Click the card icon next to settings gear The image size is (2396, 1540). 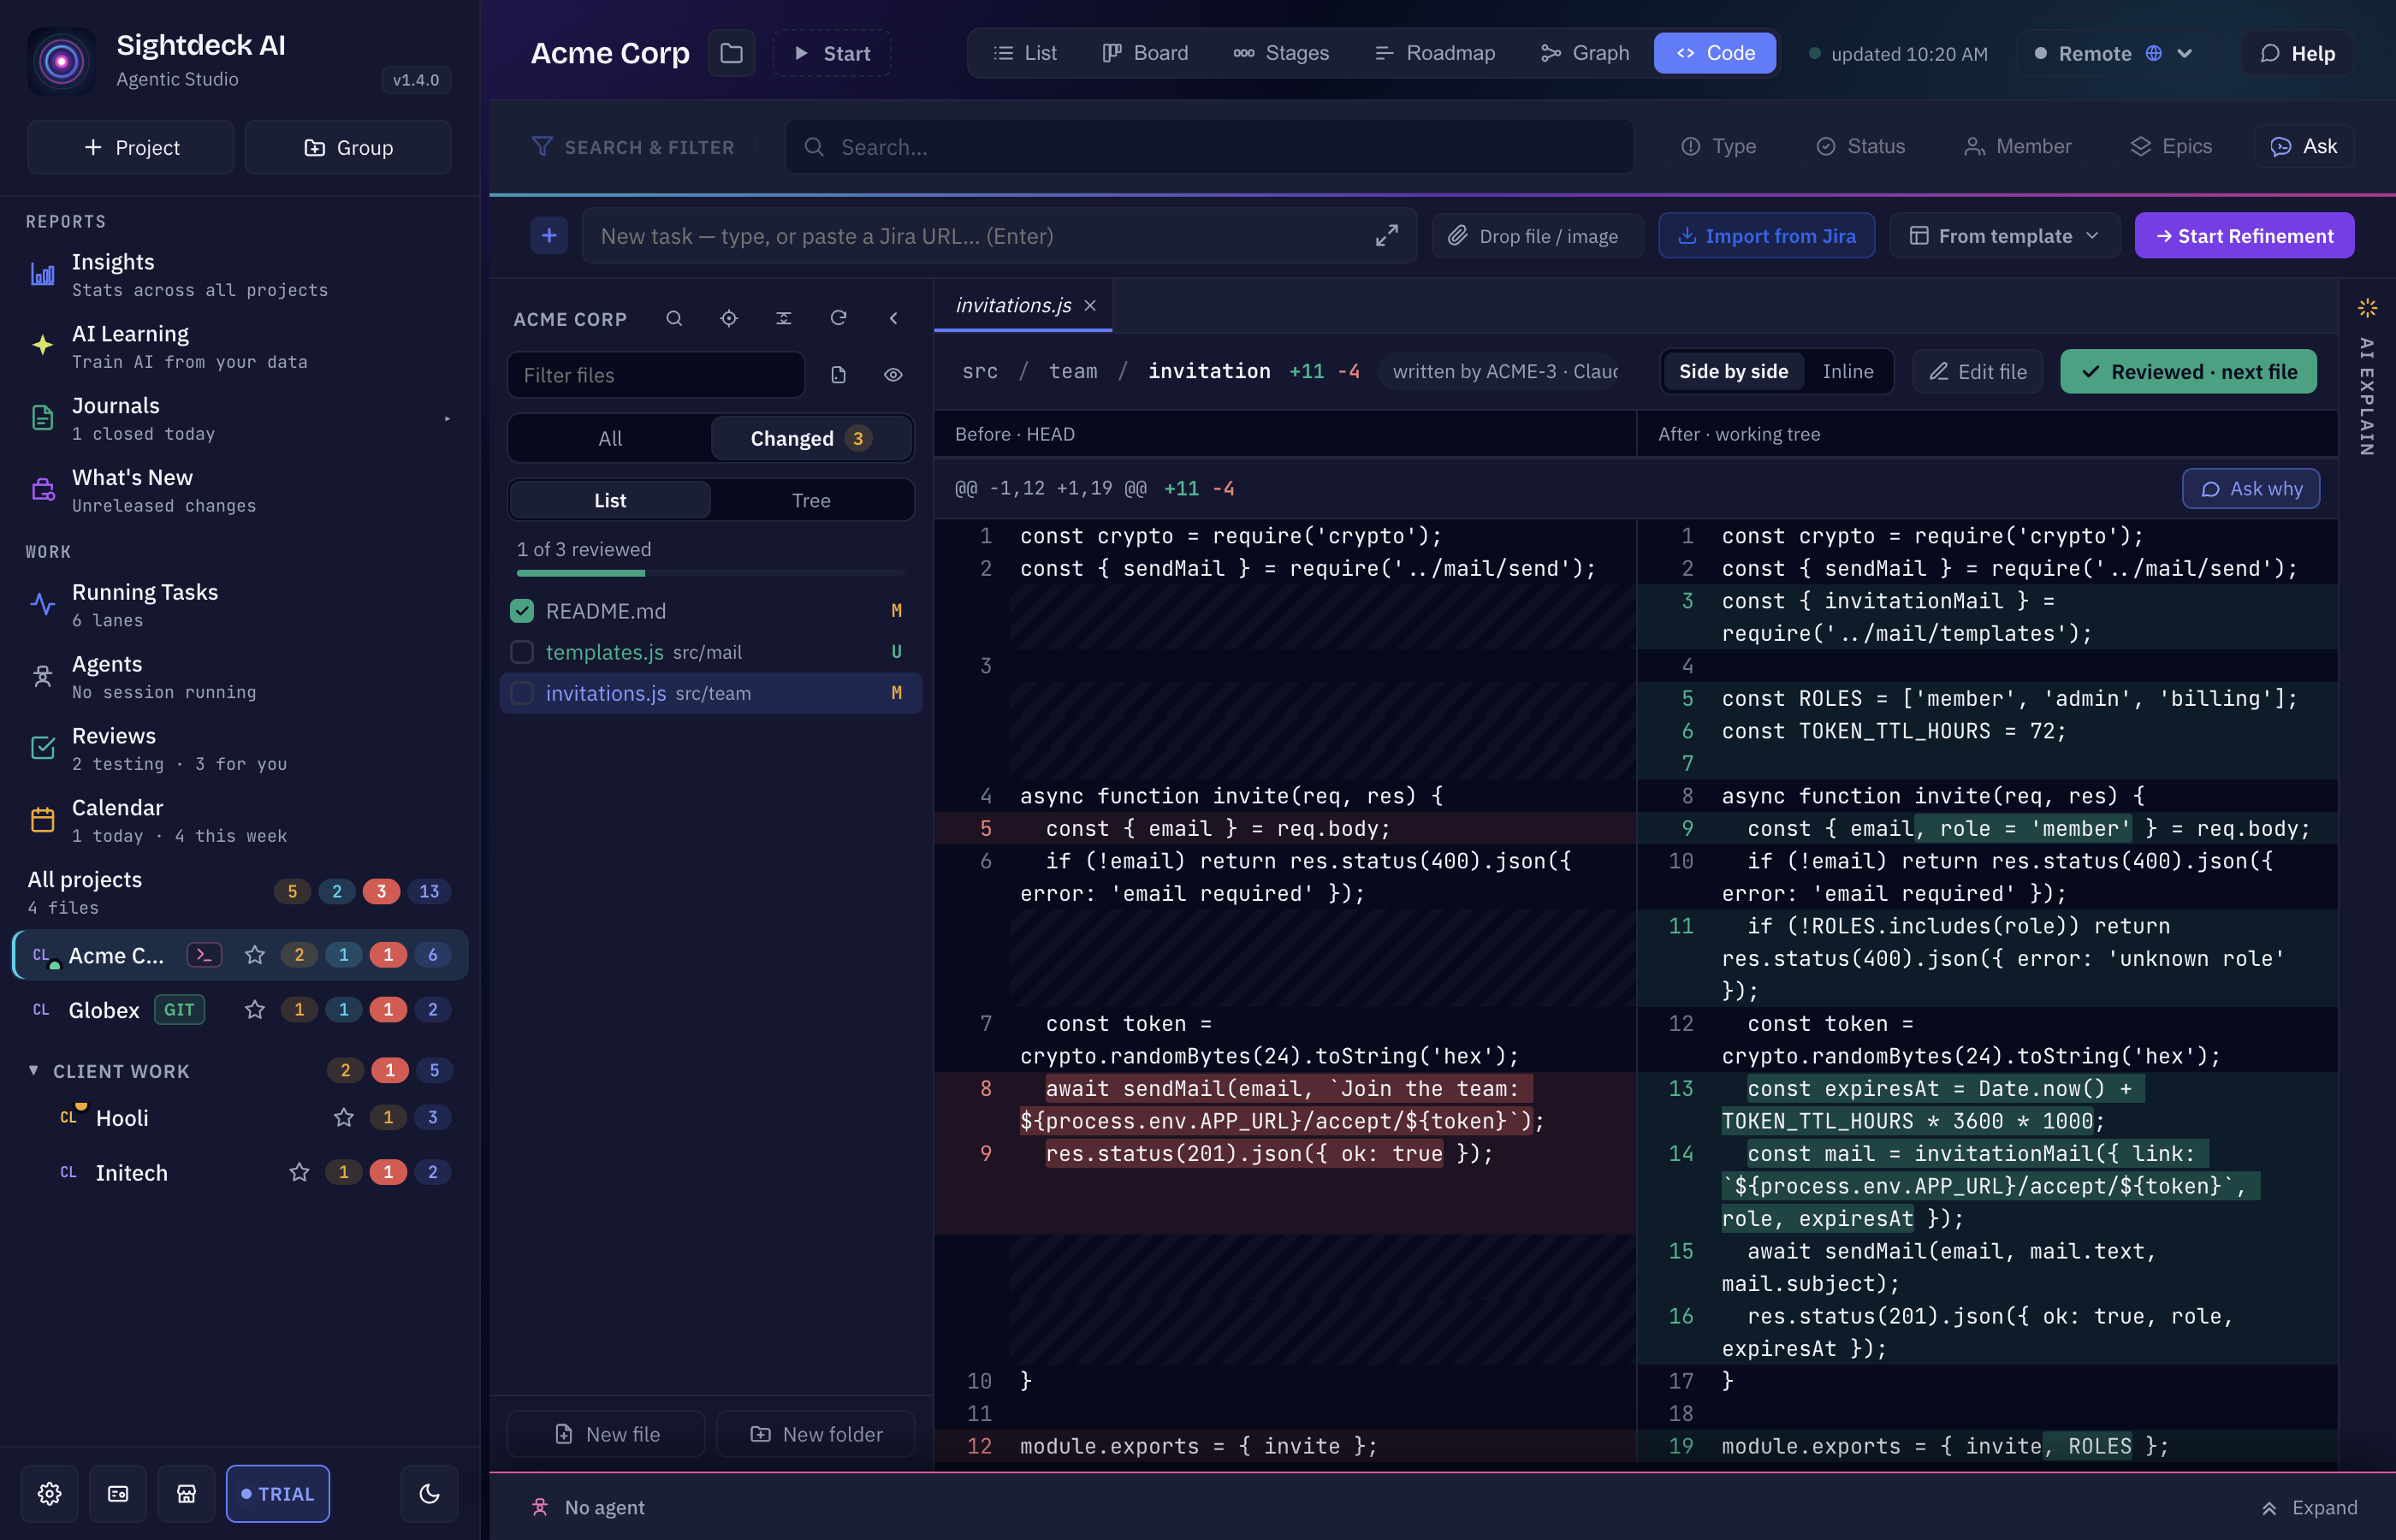tap(118, 1493)
